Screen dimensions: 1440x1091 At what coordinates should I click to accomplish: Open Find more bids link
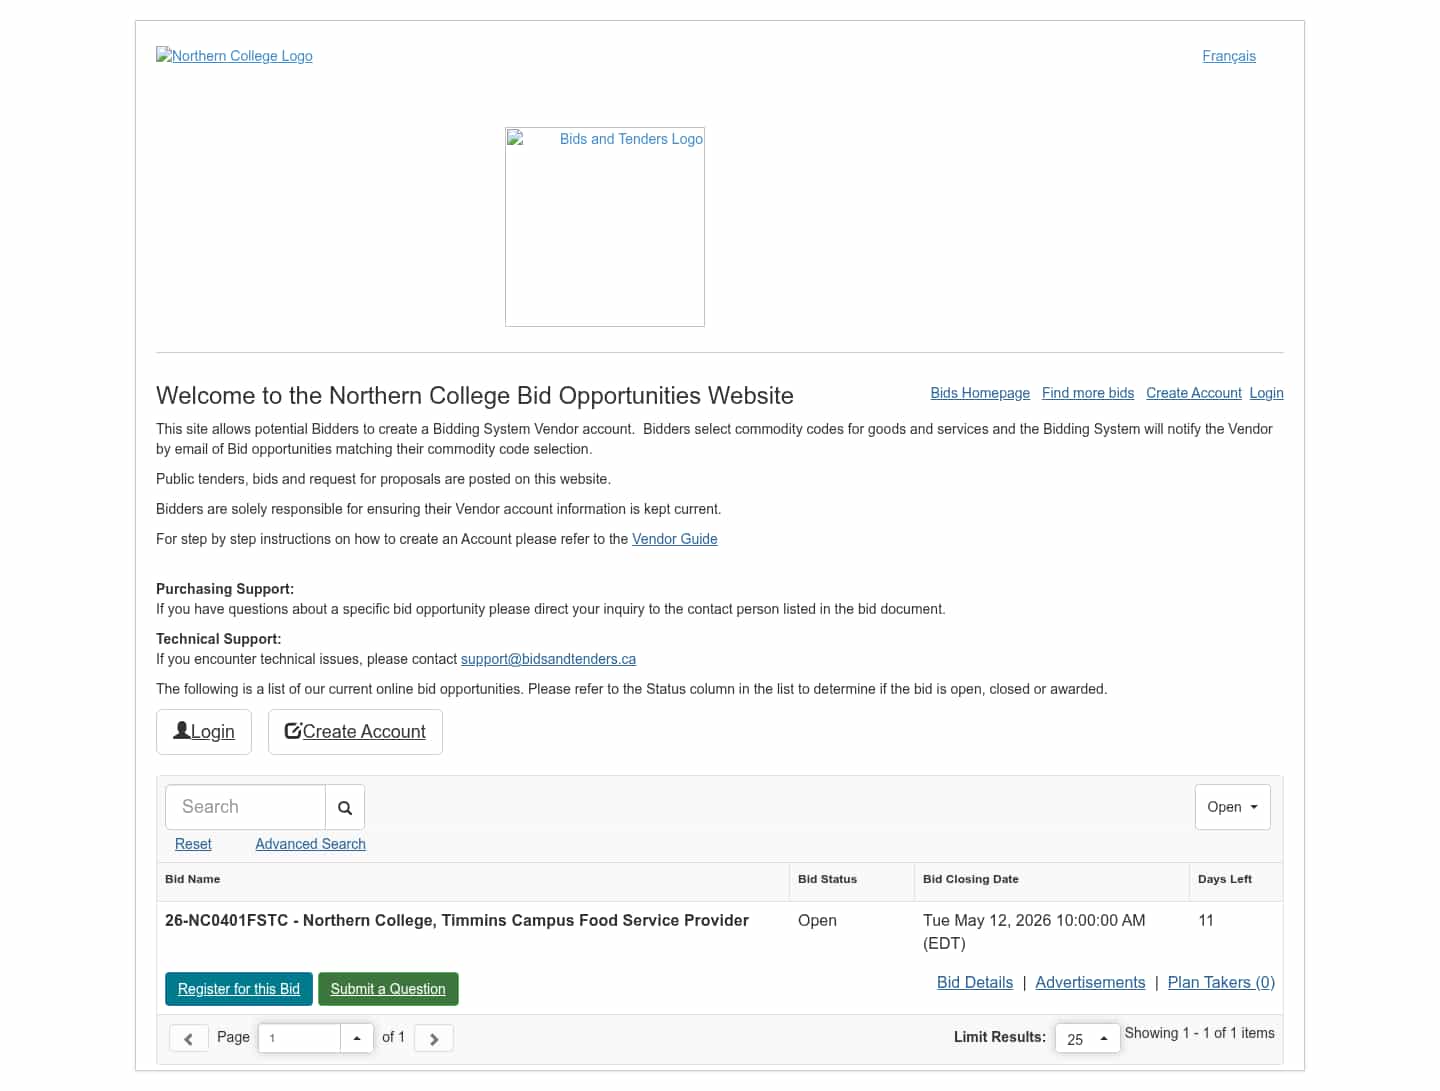point(1088,393)
